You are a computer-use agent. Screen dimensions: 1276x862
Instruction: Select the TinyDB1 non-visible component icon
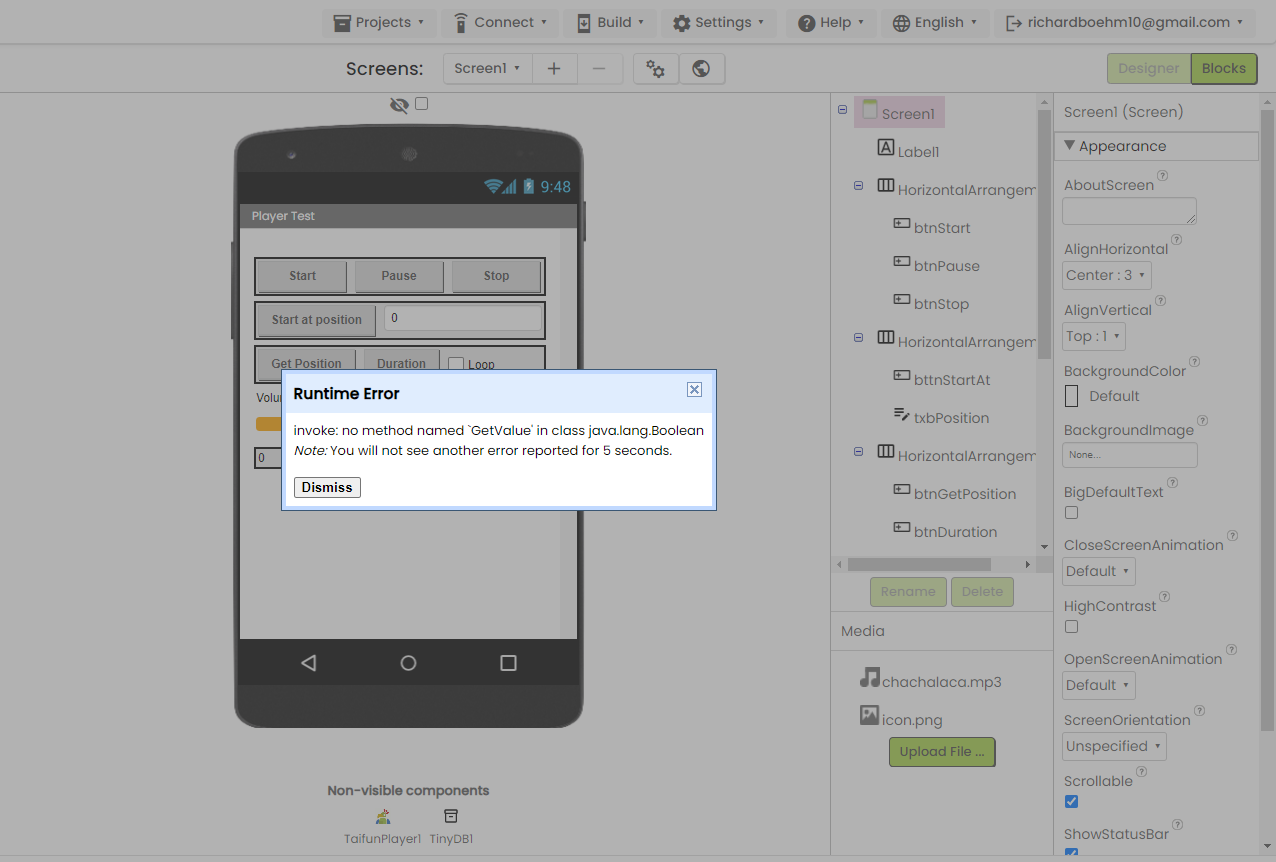(450, 816)
